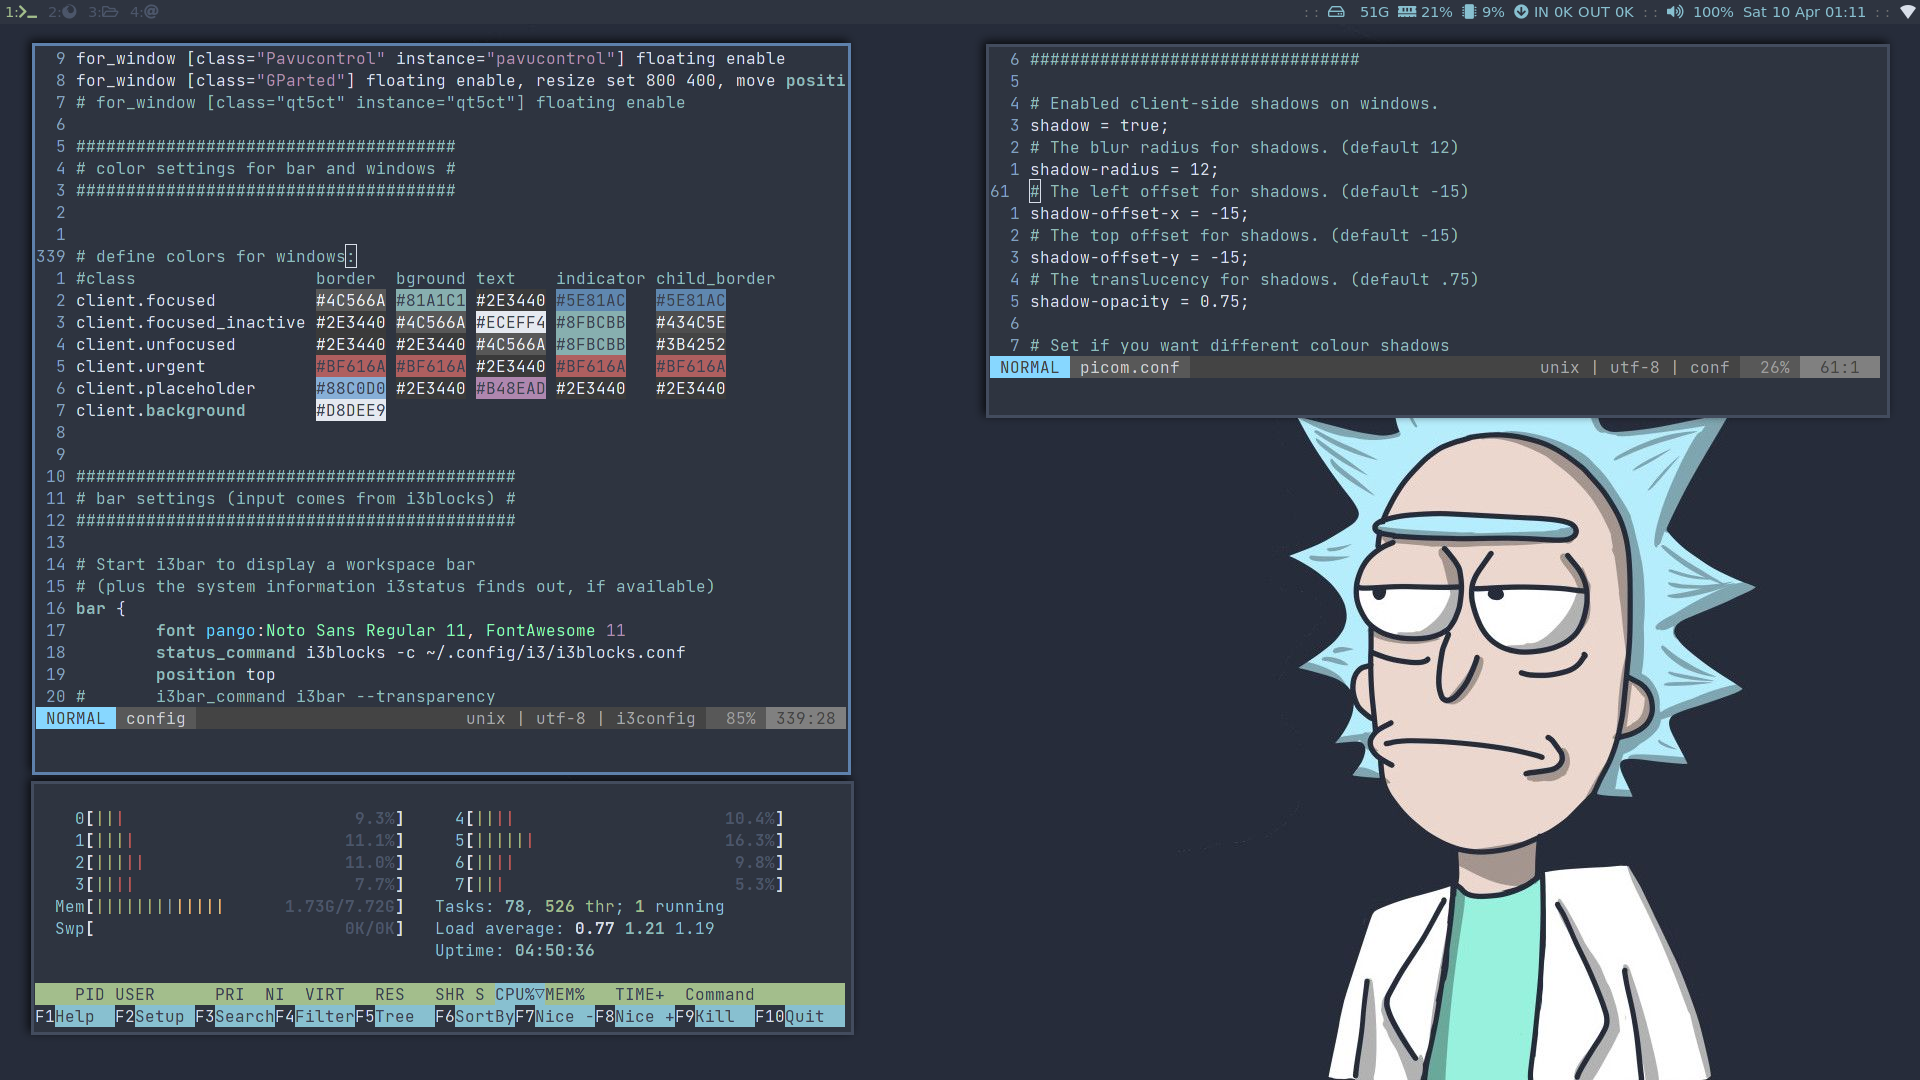This screenshot has width=1920, height=1080.
Task: Click the Wi-Fi icon in the bar
Action: 1907,12
